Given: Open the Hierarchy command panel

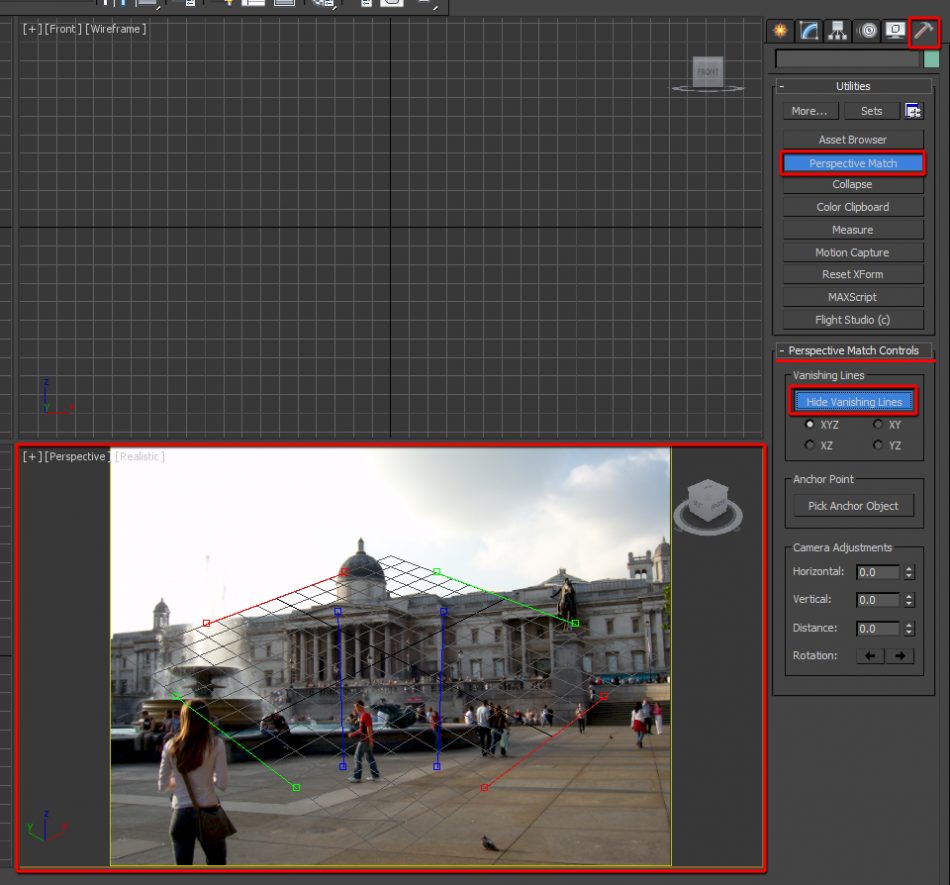Looking at the screenshot, I should pyautogui.click(x=837, y=30).
